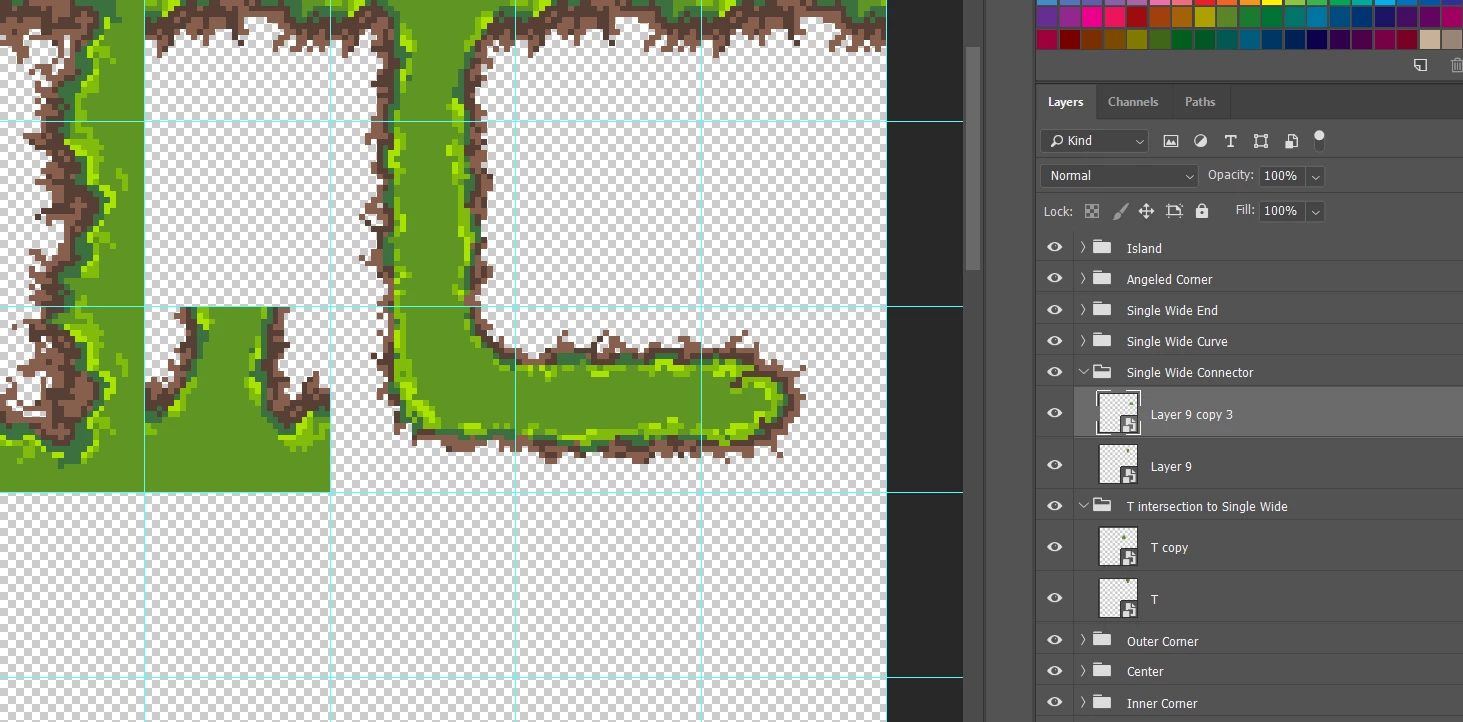
Task: Click the Fill percentage input field
Action: coord(1283,211)
